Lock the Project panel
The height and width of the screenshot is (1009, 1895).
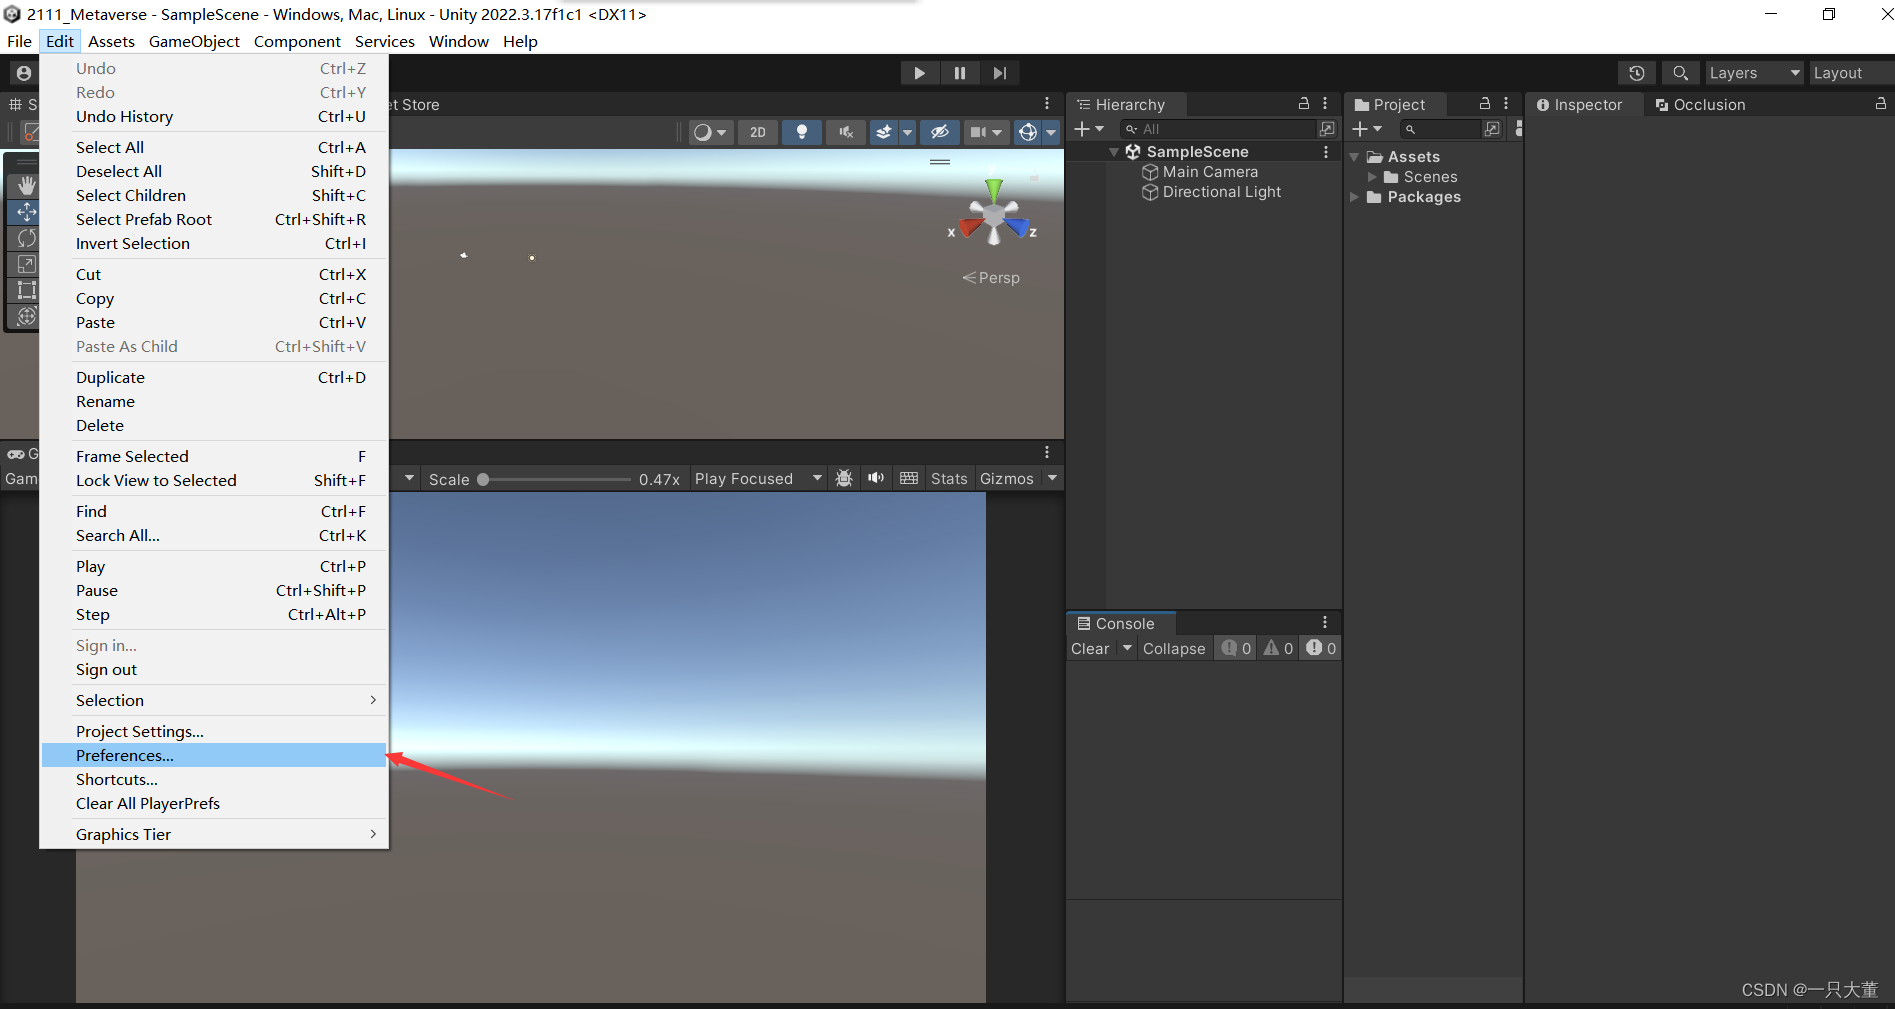click(x=1484, y=104)
